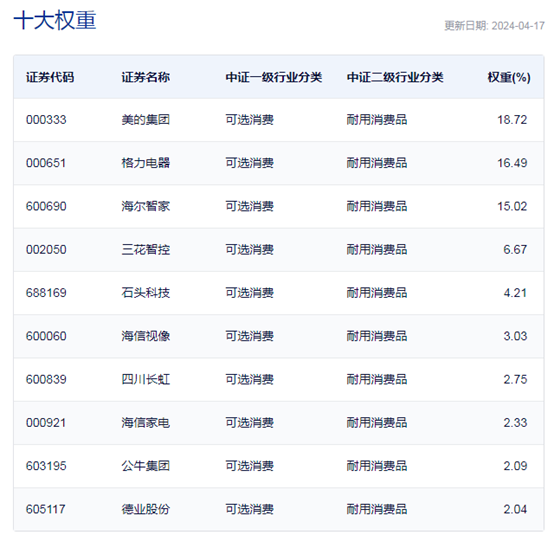Select stock name 石头科技
Image resolution: width=554 pixels, height=535 pixels.
coord(146,293)
